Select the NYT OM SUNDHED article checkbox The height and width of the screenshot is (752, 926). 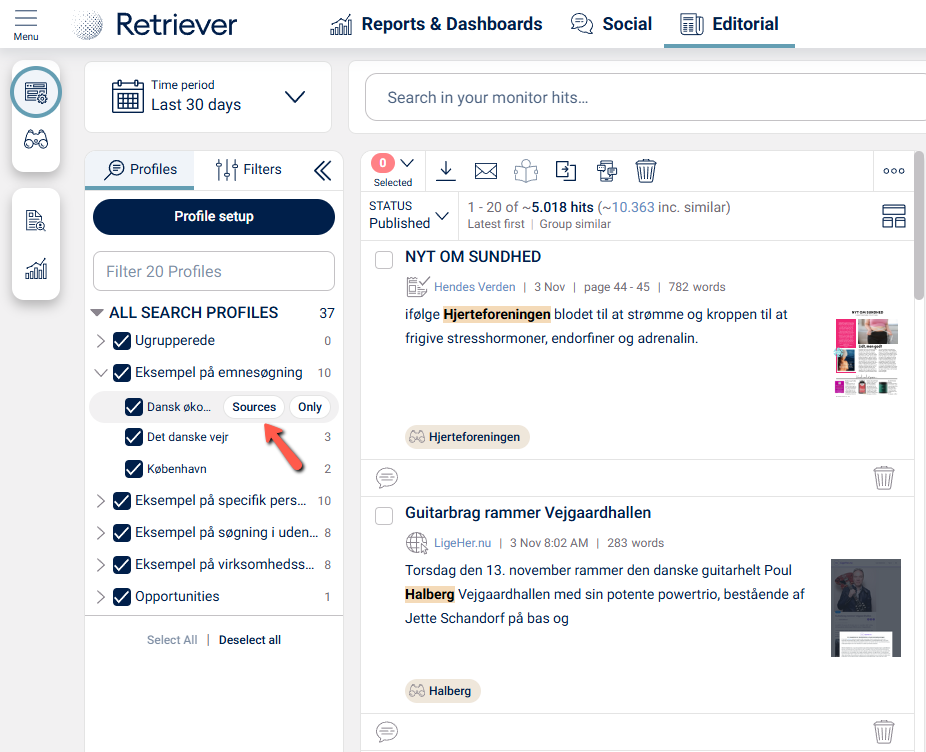click(384, 260)
